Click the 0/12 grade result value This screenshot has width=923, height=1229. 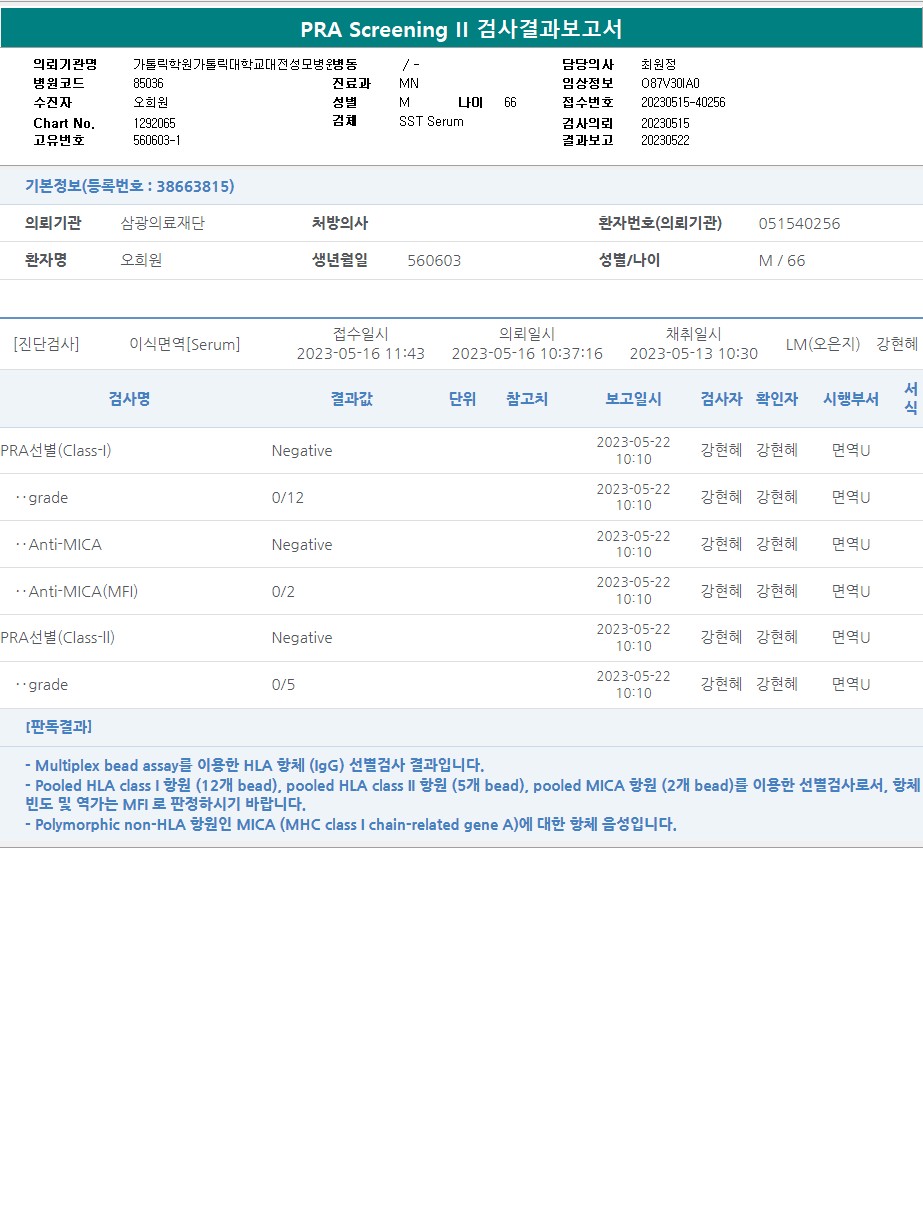[287, 497]
